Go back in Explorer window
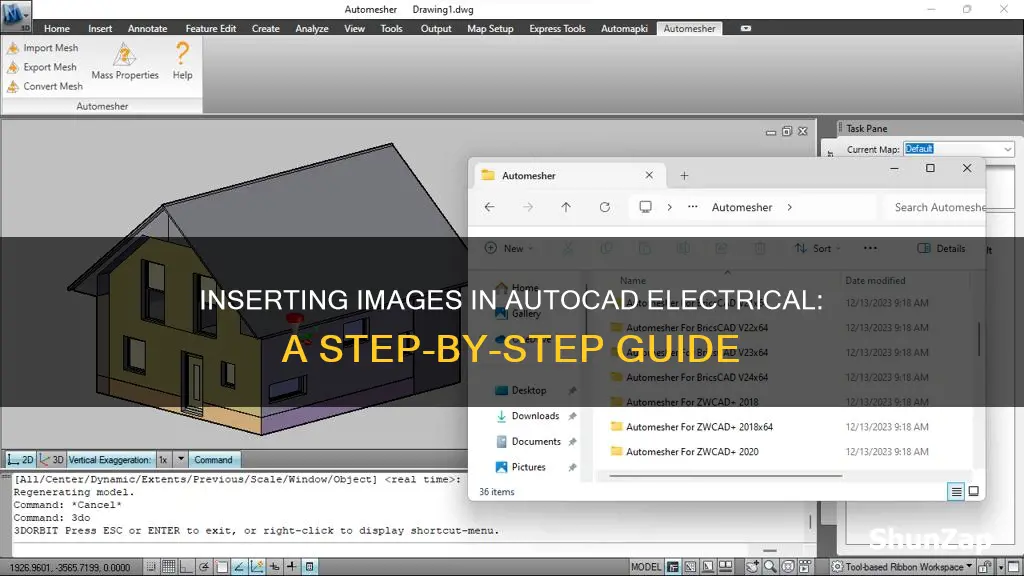 click(489, 207)
